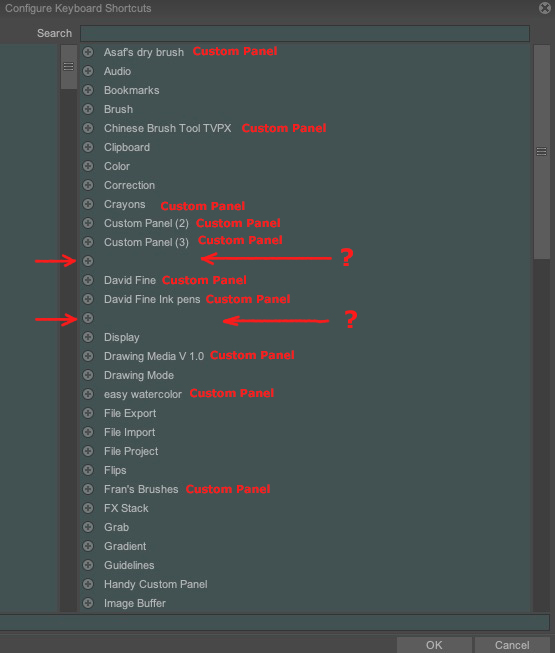Image resolution: width=555 pixels, height=653 pixels.
Task: Click the plus icon beside FX Stack
Action: click(88, 508)
